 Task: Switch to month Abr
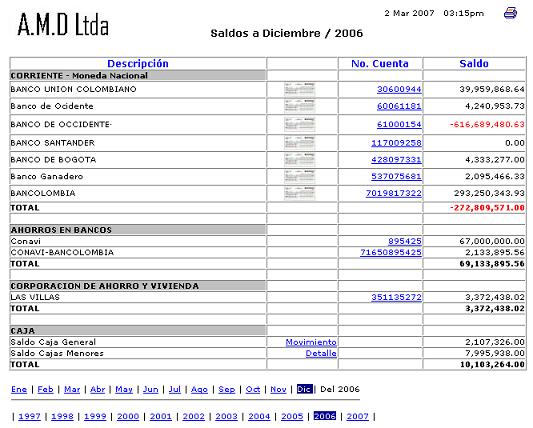point(98,389)
